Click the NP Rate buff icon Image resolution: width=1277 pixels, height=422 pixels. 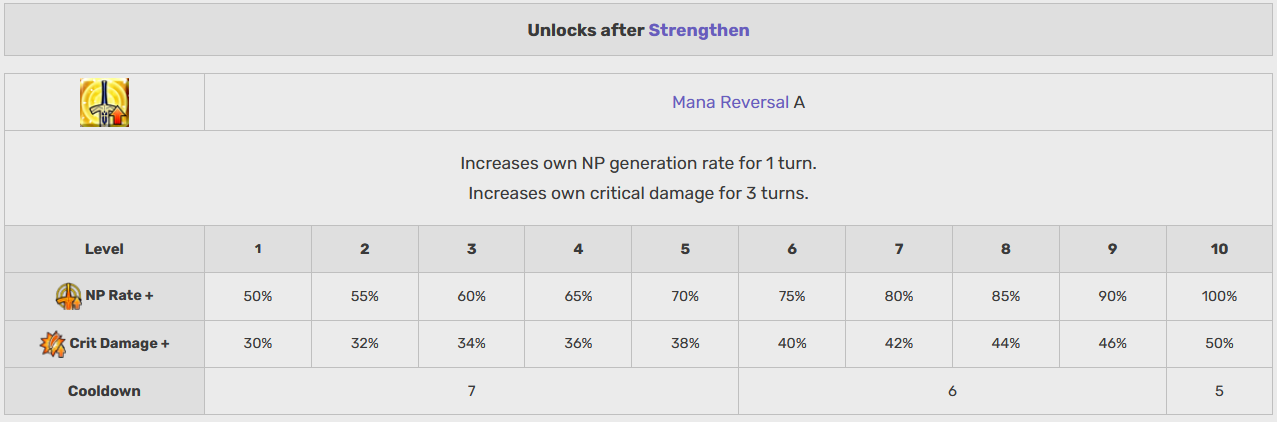coord(67,296)
